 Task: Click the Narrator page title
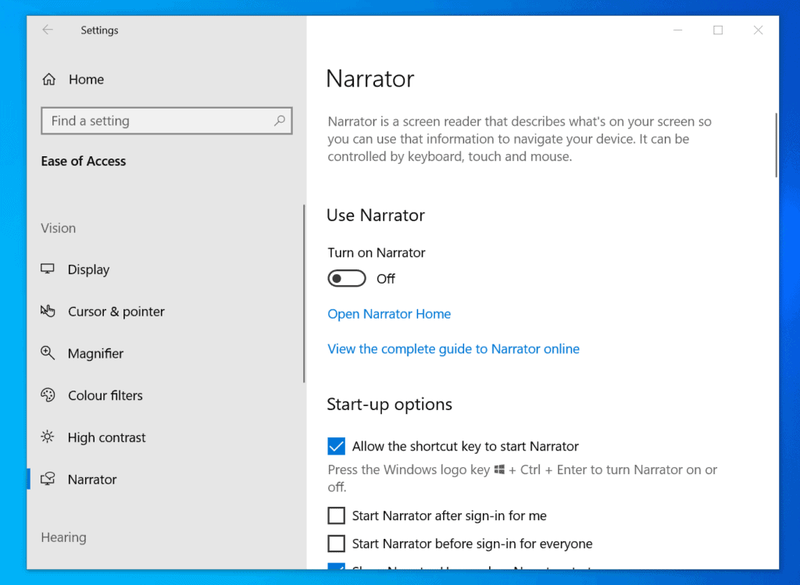pos(370,79)
